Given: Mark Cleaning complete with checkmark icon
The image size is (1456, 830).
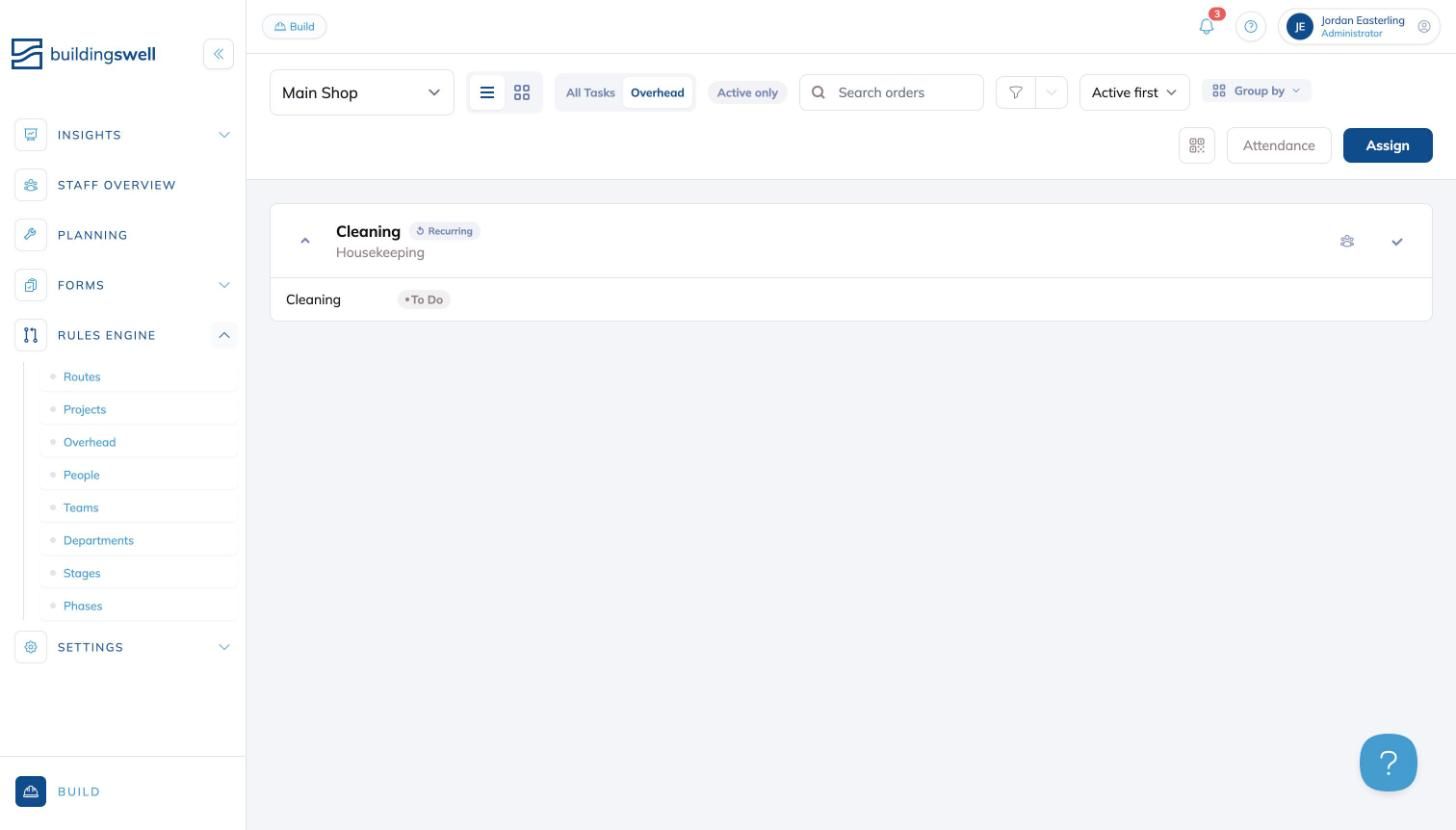Looking at the screenshot, I should [1397, 241].
